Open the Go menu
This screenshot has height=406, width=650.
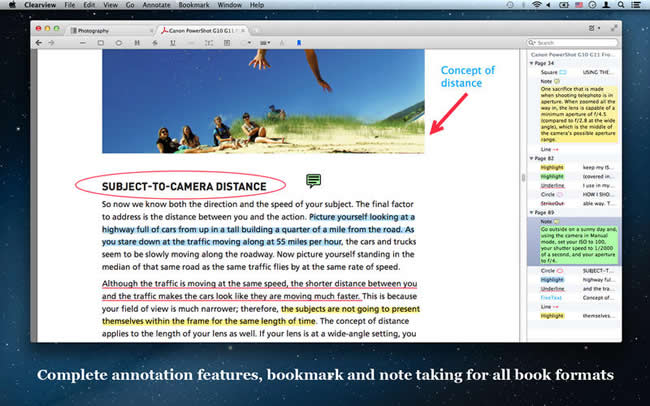click(130, 5)
